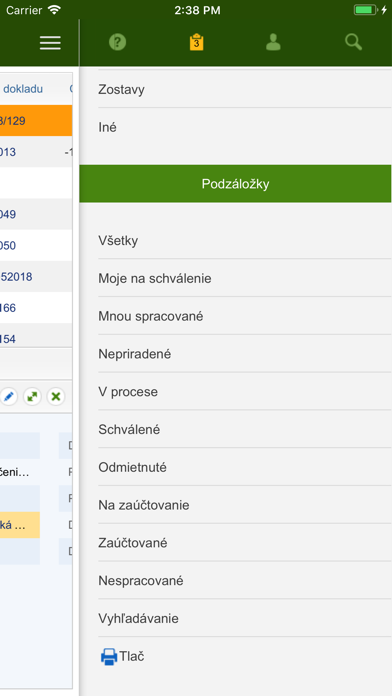Choose Zaúčtované filter
Screen dimensions: 392x696
244,542
